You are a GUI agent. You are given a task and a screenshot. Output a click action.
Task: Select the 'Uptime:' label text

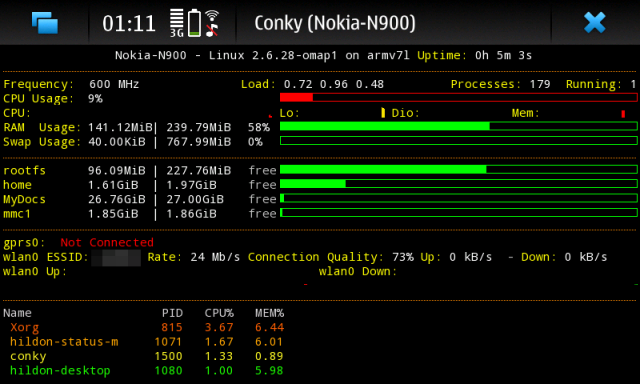(x=442, y=55)
